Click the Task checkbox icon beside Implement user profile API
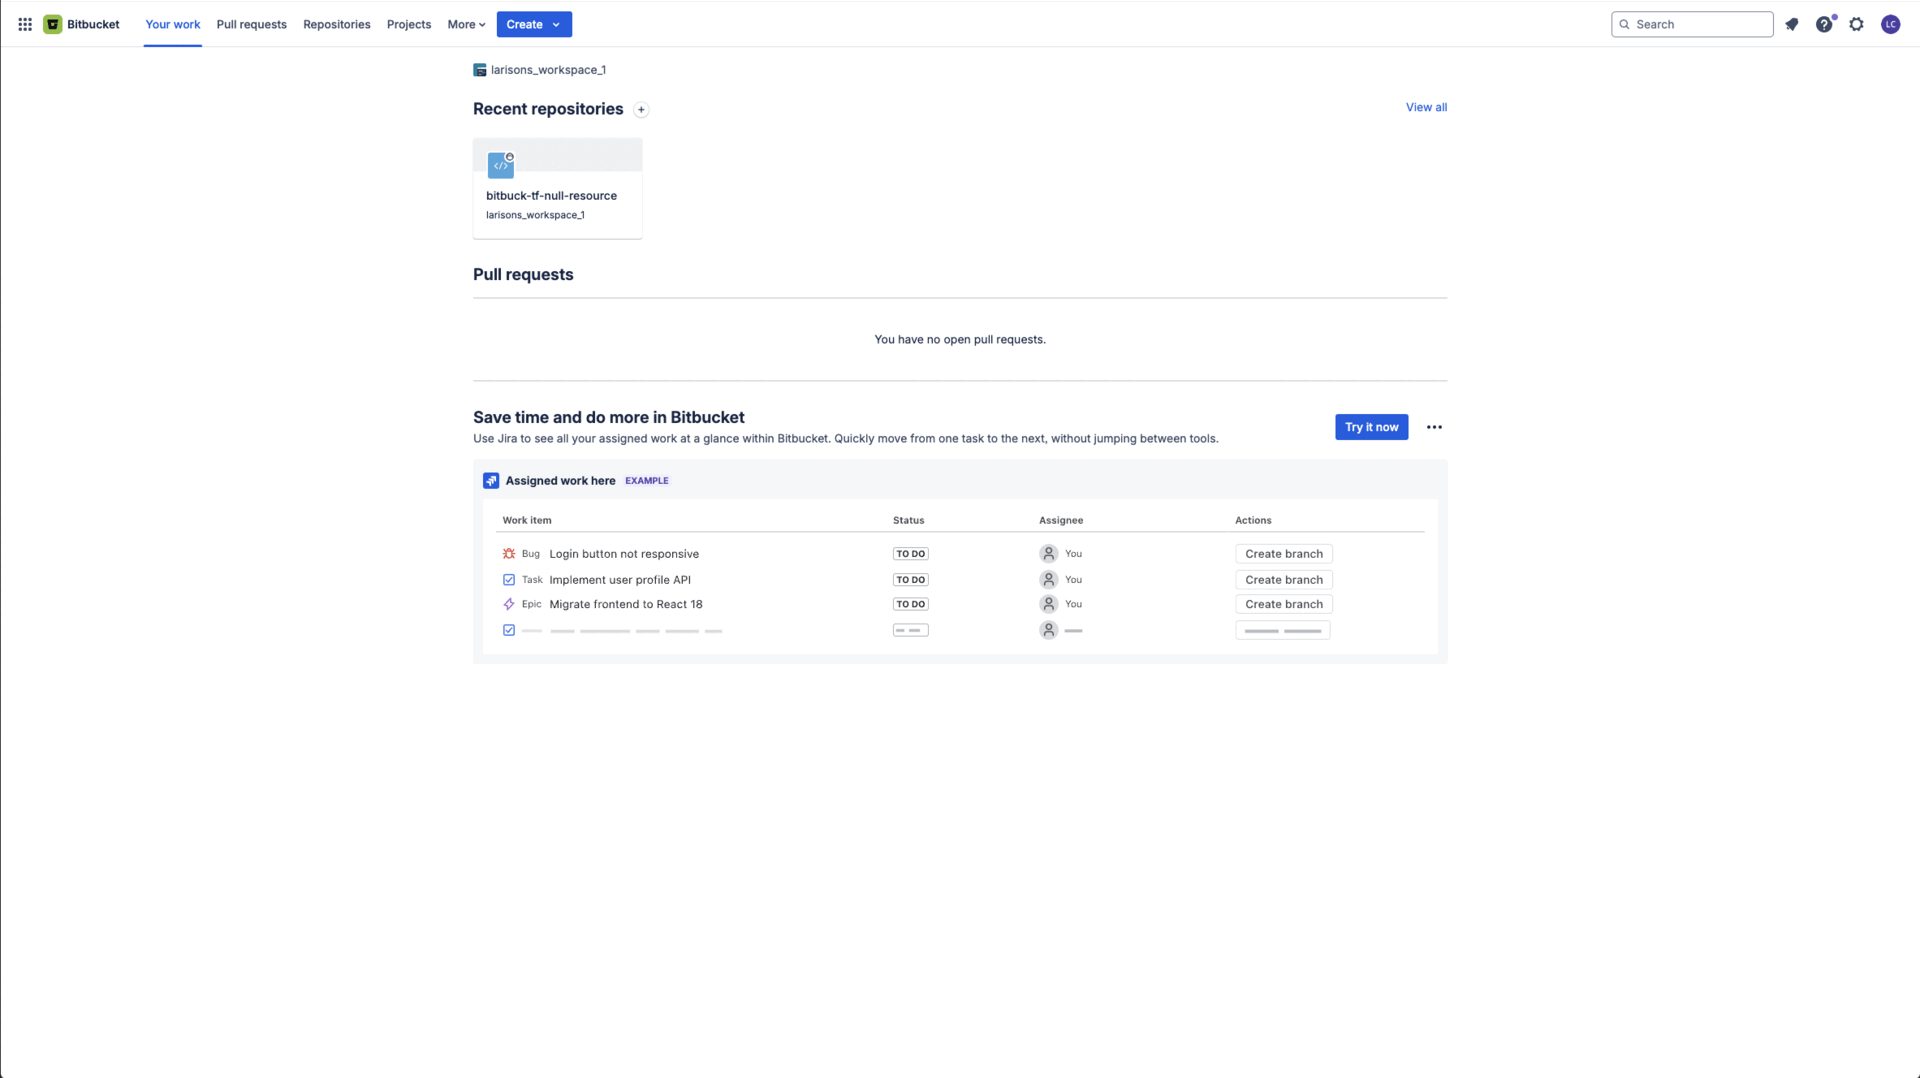 509,579
